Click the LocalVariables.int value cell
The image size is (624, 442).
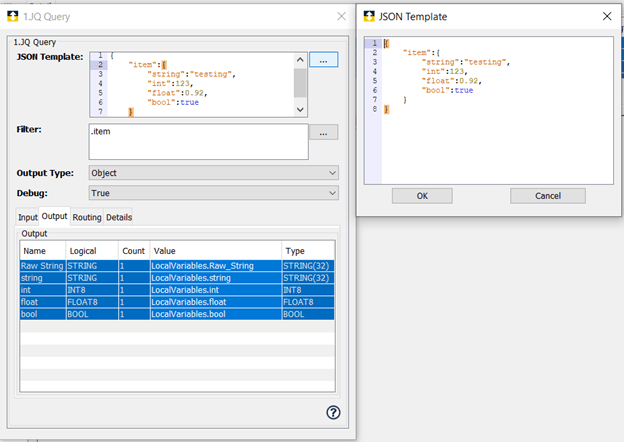coord(216,290)
